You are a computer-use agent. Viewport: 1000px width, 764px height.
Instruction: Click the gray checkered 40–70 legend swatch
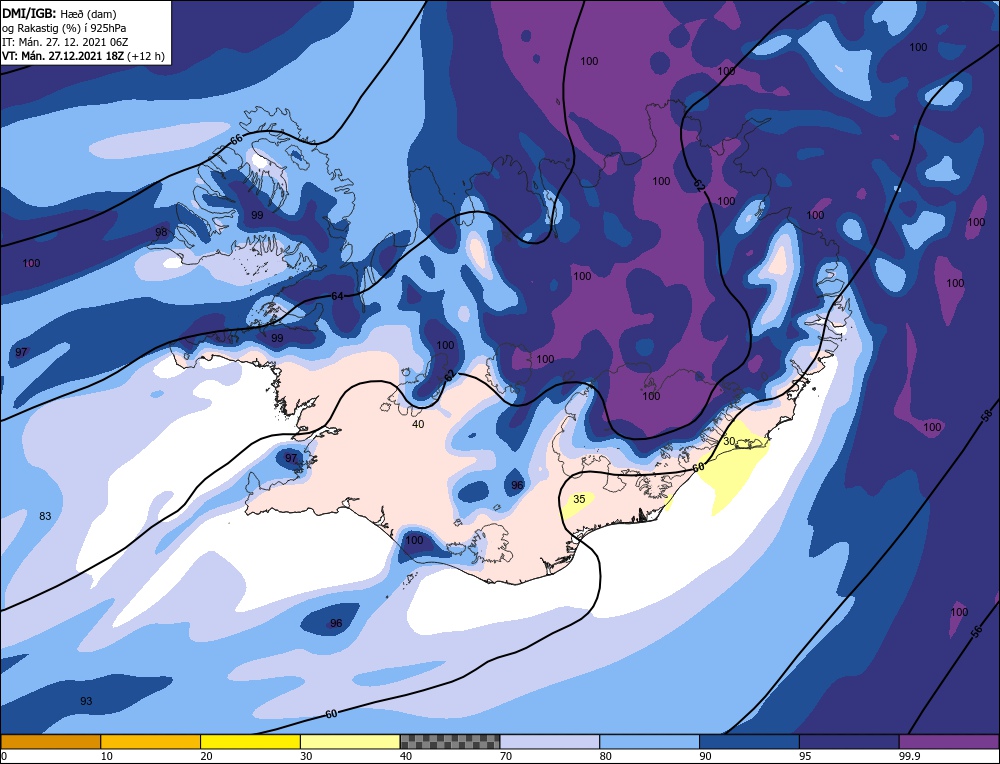click(x=450, y=741)
